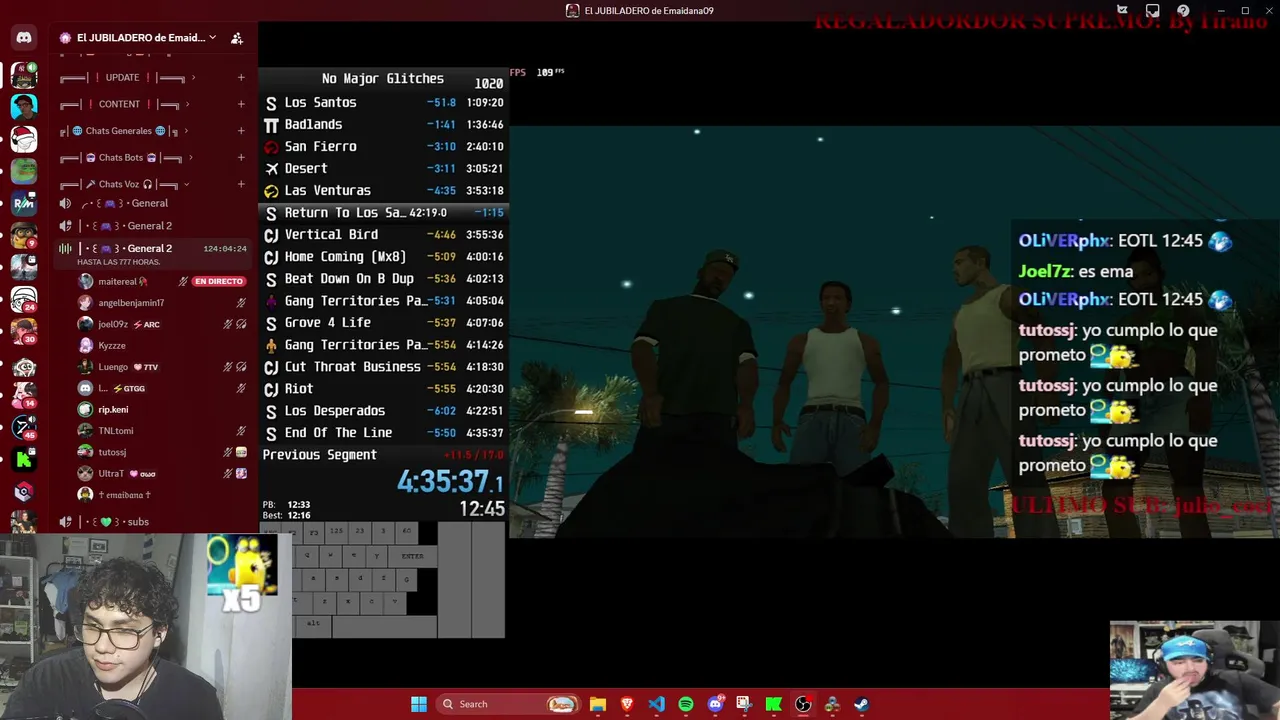The image size is (1280, 720).
Task: Add channel to CONTENT category
Action: point(241,104)
